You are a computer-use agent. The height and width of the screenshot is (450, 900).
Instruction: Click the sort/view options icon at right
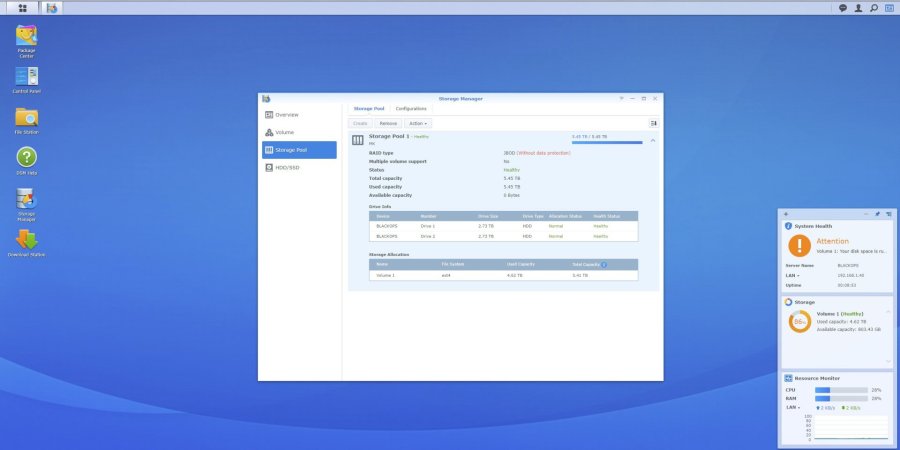pos(653,123)
